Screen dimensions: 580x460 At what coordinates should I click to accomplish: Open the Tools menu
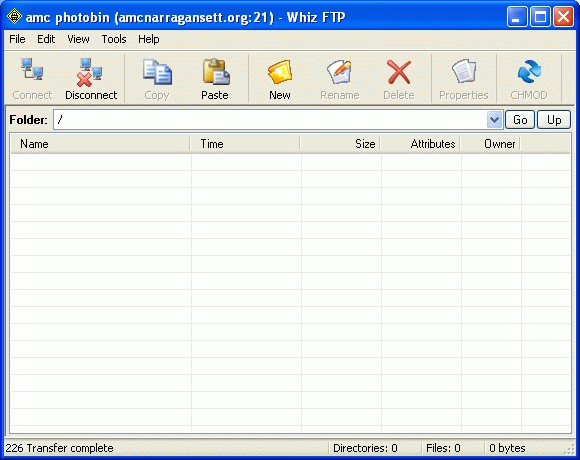(114, 39)
